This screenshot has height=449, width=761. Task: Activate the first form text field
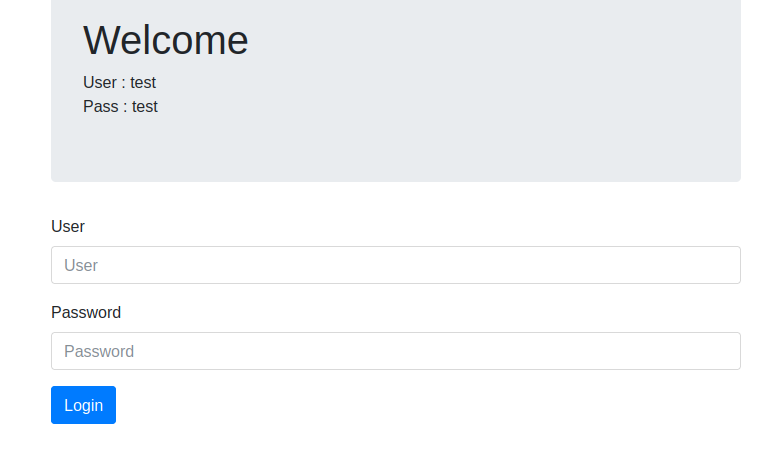(x=396, y=265)
